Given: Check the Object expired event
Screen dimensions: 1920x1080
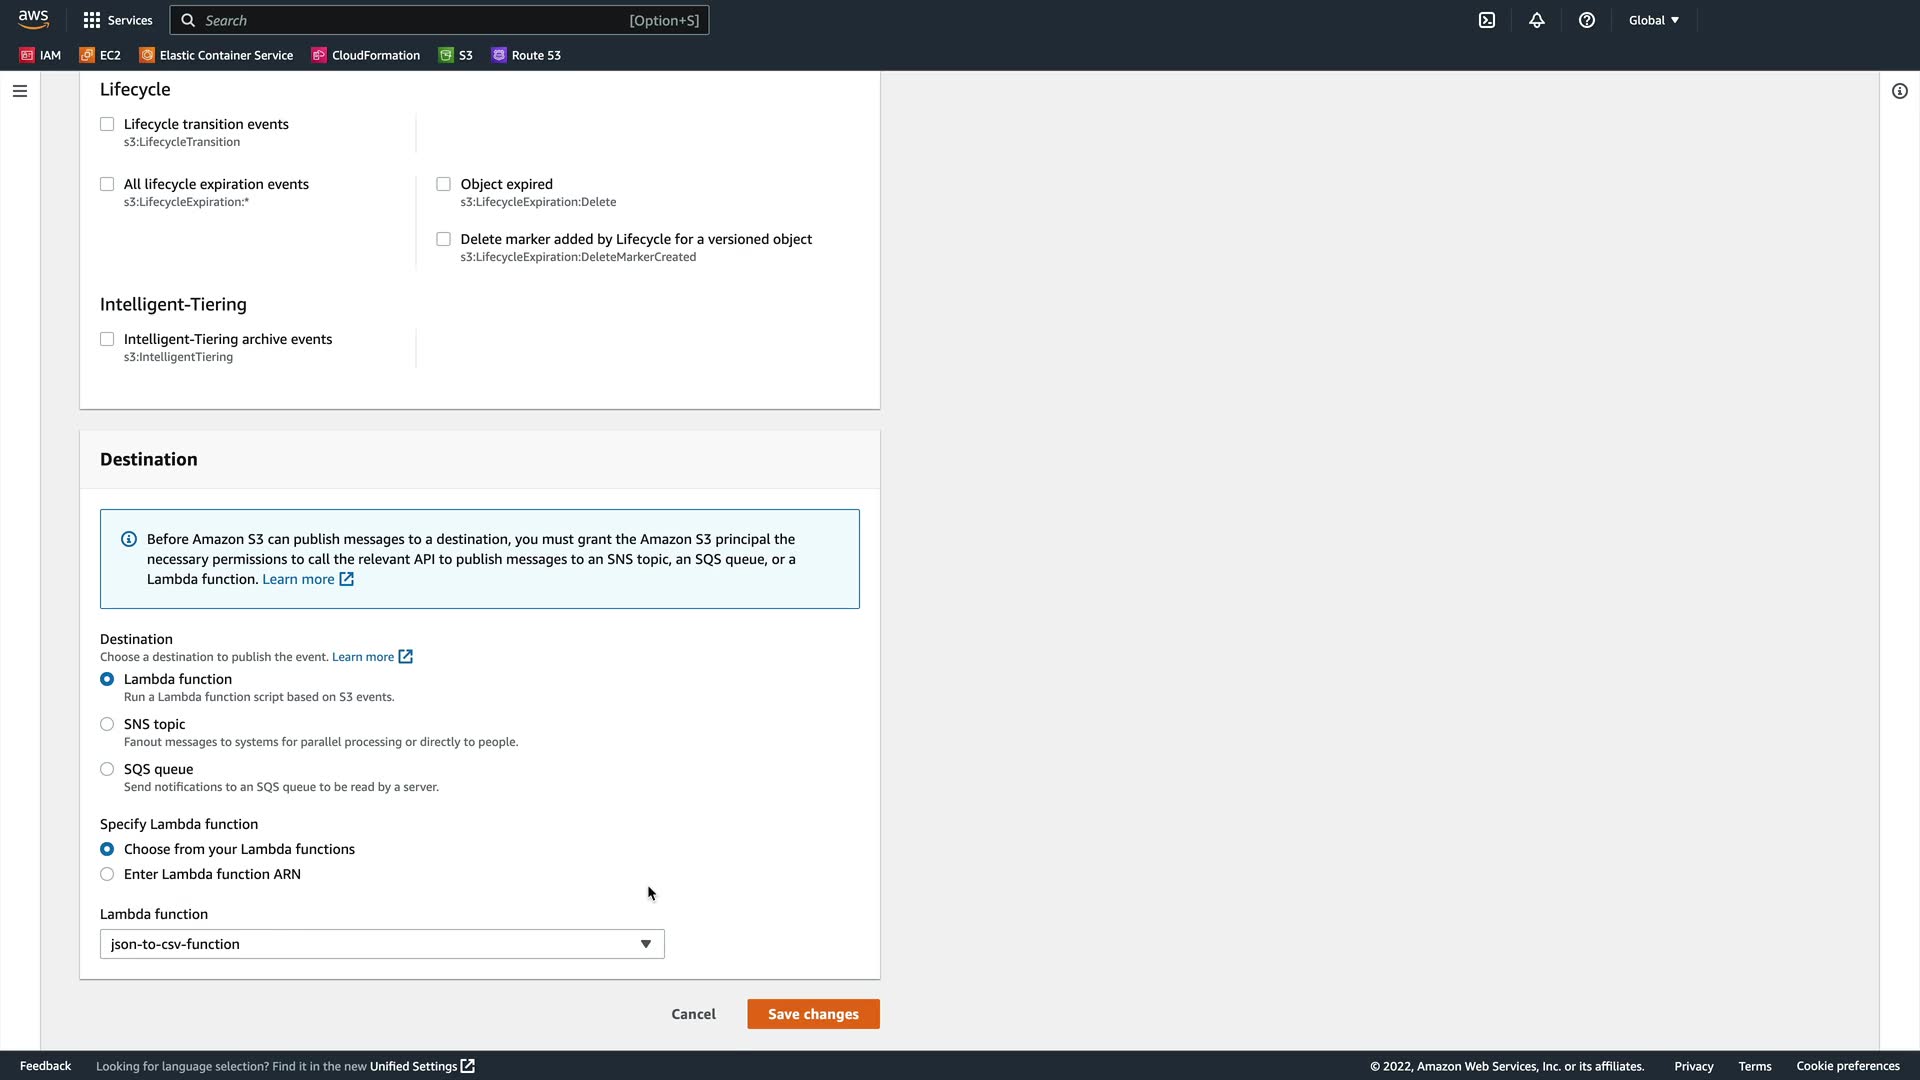Looking at the screenshot, I should (x=443, y=184).
